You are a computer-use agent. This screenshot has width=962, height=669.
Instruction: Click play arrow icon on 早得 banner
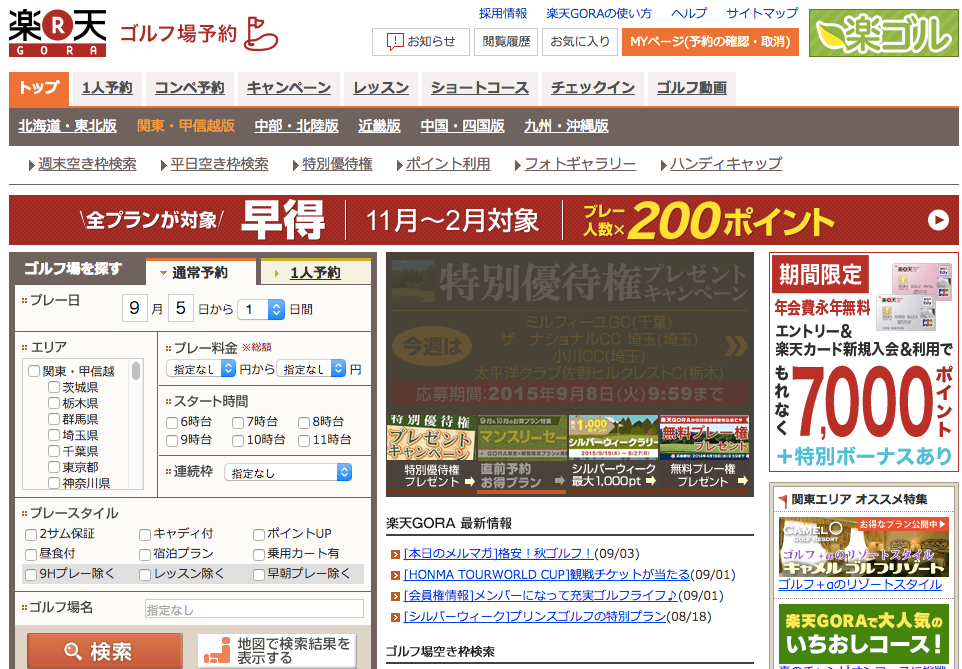938,220
